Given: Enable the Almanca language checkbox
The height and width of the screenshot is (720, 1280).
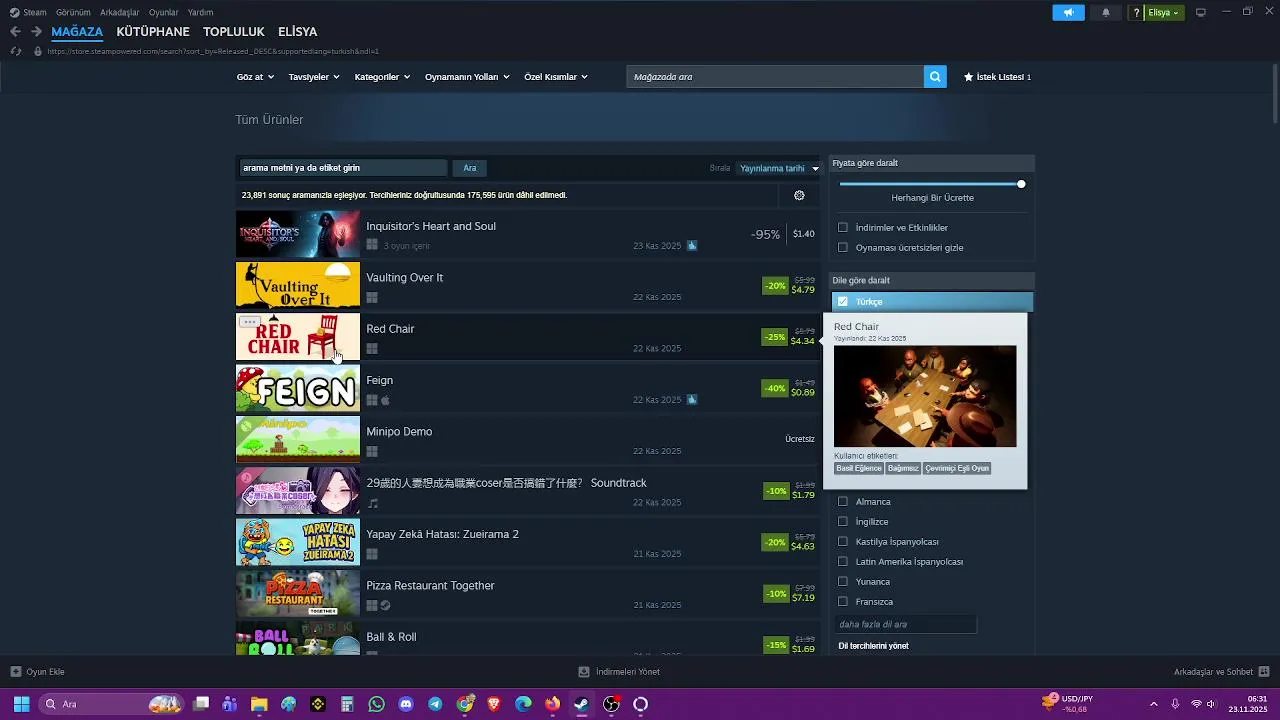Looking at the screenshot, I should pyautogui.click(x=843, y=501).
